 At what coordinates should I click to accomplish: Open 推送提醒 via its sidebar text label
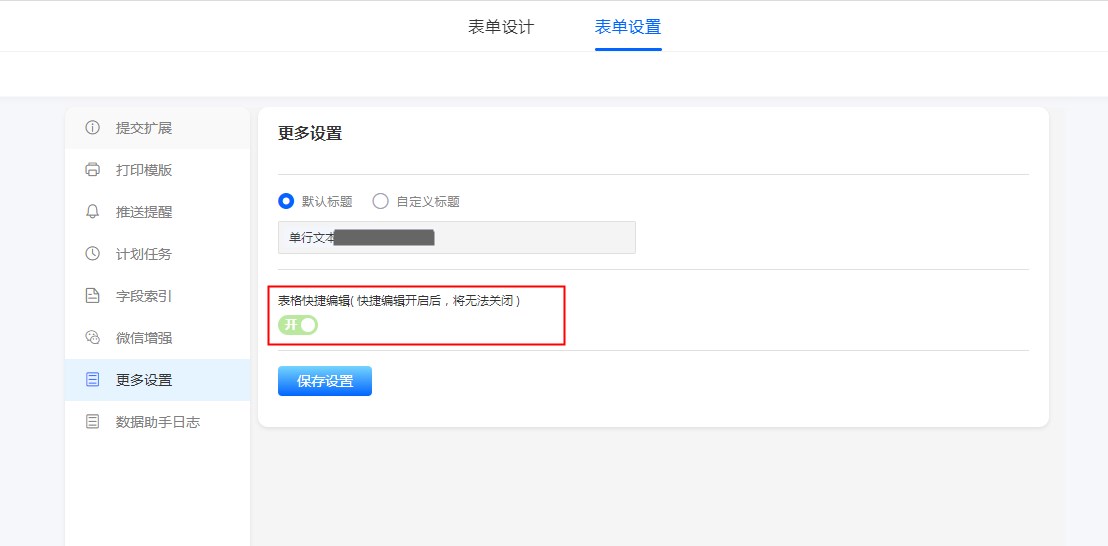click(x=144, y=212)
